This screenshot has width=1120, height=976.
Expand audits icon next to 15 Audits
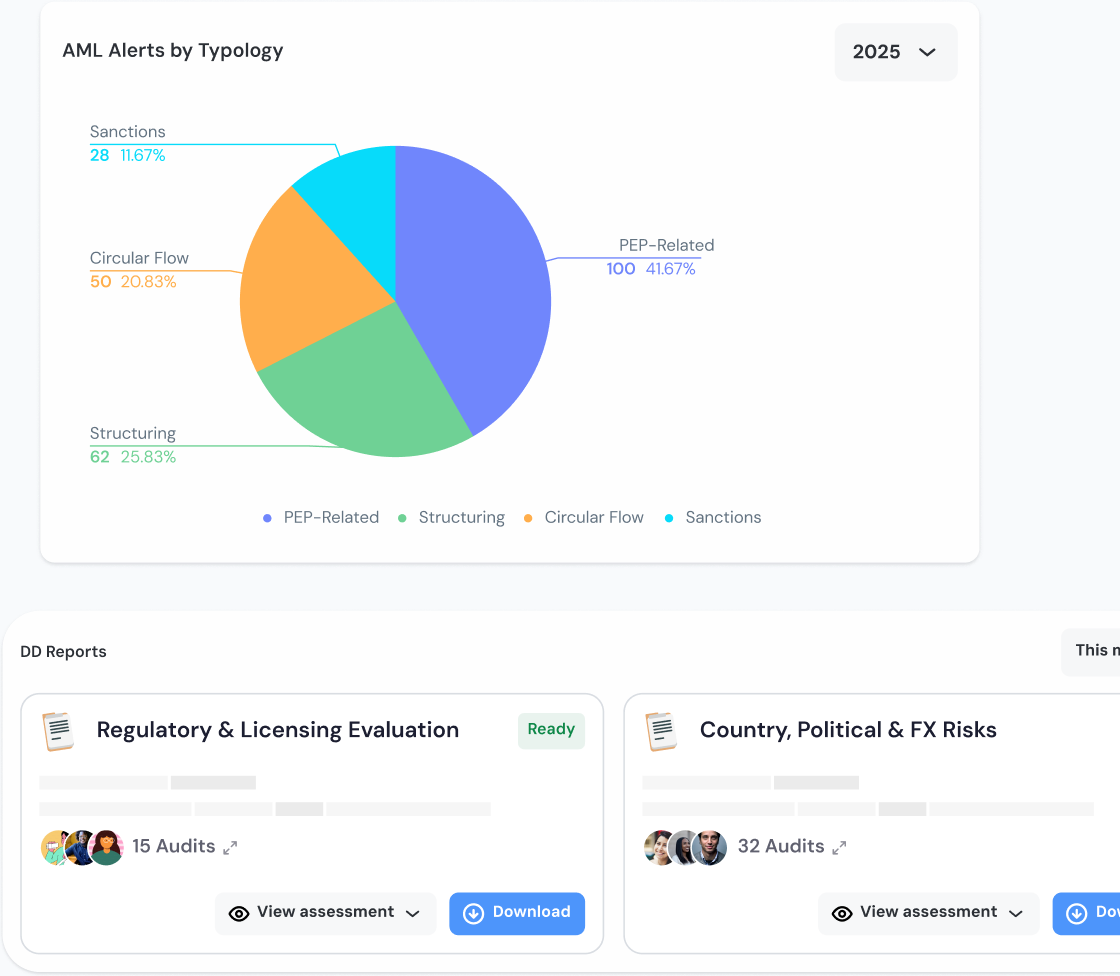(230, 848)
